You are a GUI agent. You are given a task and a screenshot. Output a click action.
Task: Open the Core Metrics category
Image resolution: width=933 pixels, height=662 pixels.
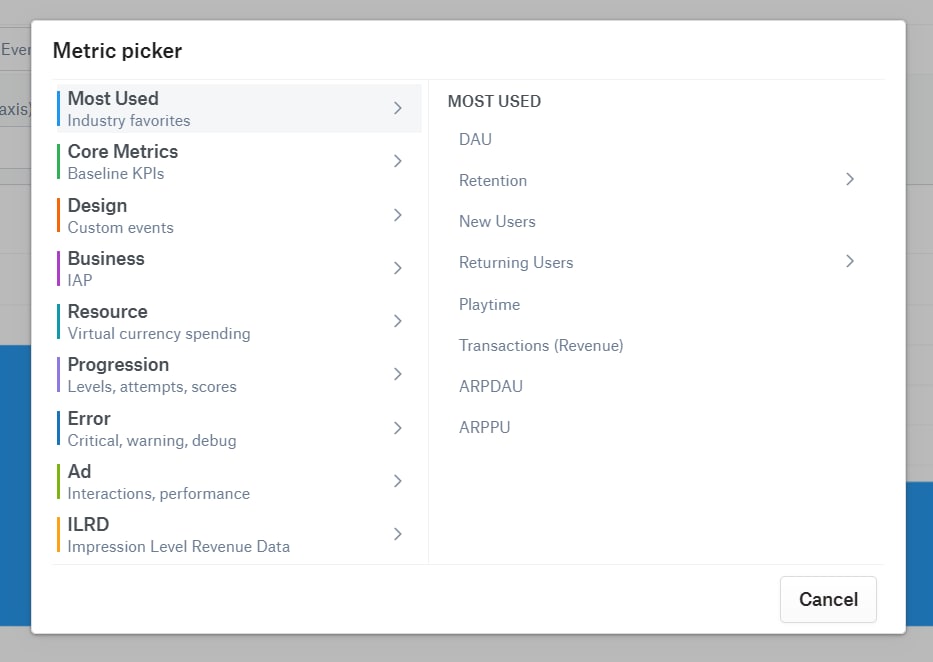click(x=239, y=161)
